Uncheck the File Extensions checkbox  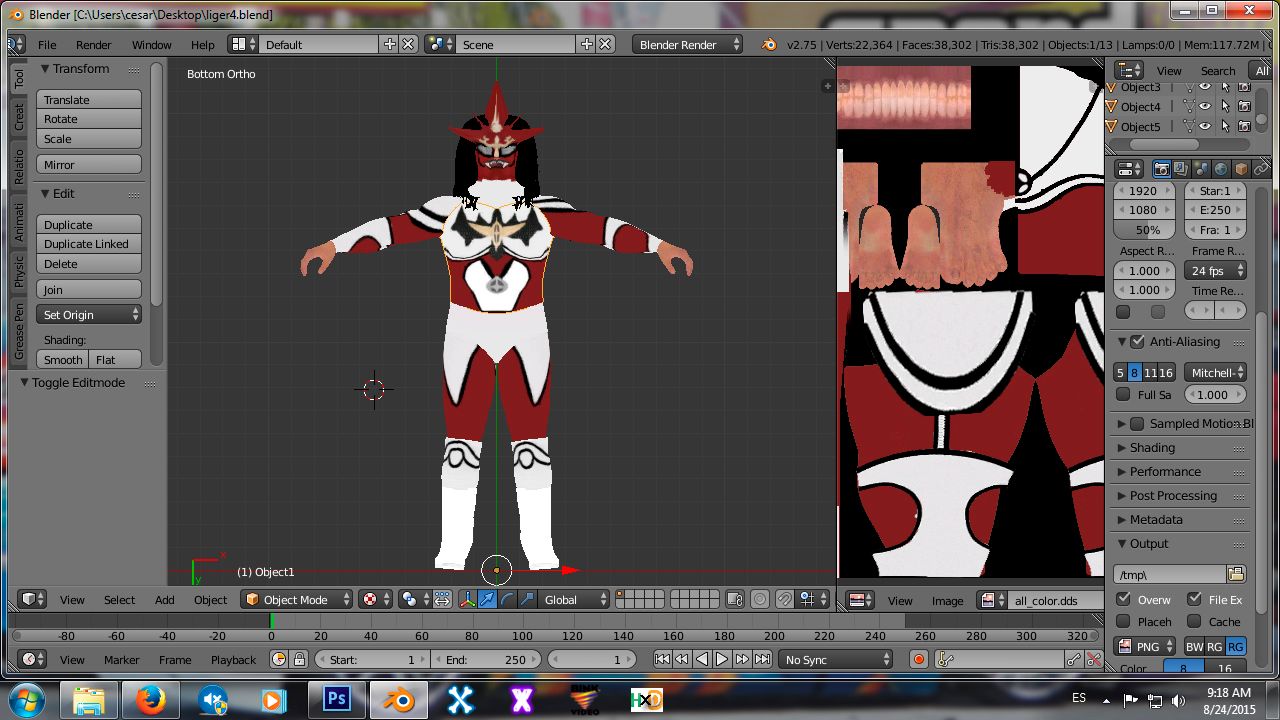pyautogui.click(x=1194, y=599)
